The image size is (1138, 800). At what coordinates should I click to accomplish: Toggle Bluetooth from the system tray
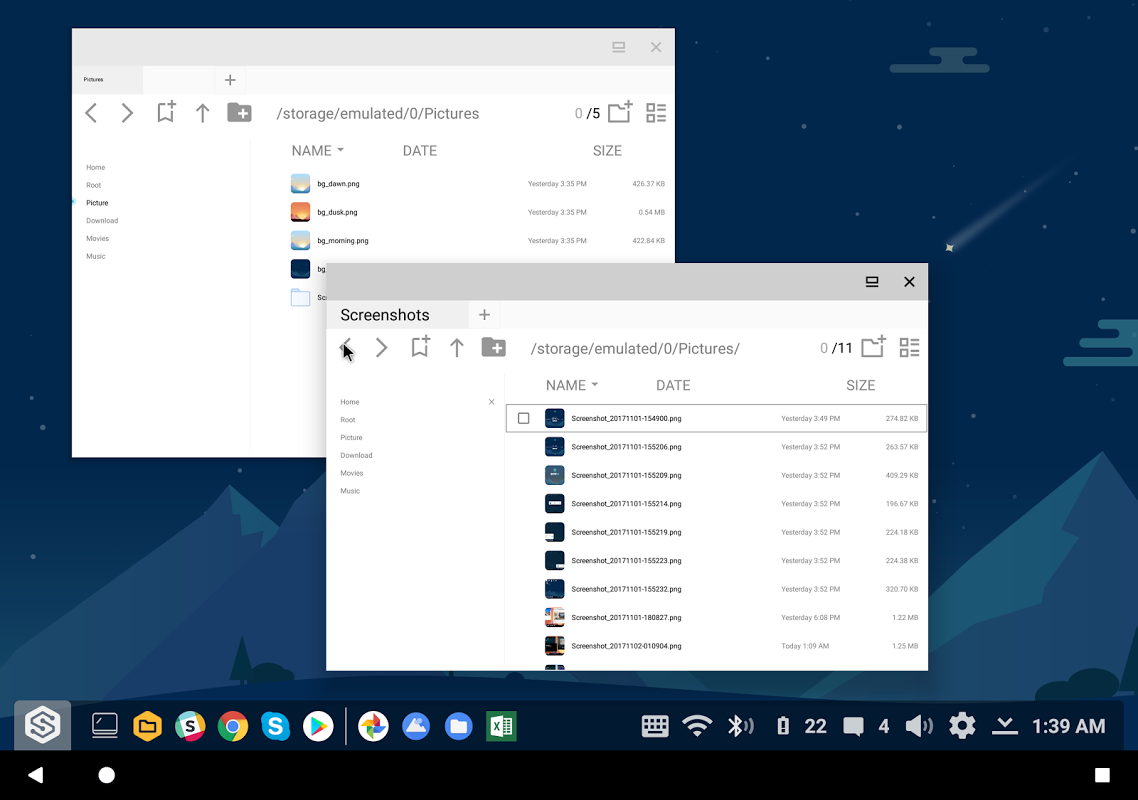click(x=742, y=725)
